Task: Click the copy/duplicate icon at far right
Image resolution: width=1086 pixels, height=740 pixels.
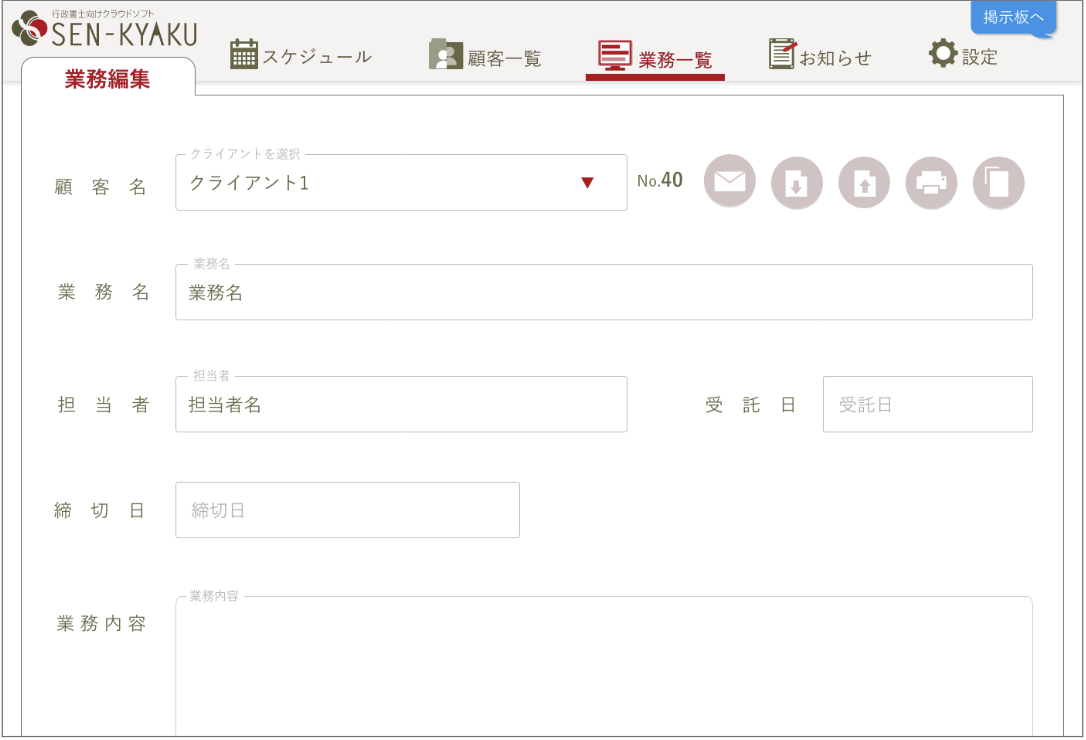Action: [998, 182]
